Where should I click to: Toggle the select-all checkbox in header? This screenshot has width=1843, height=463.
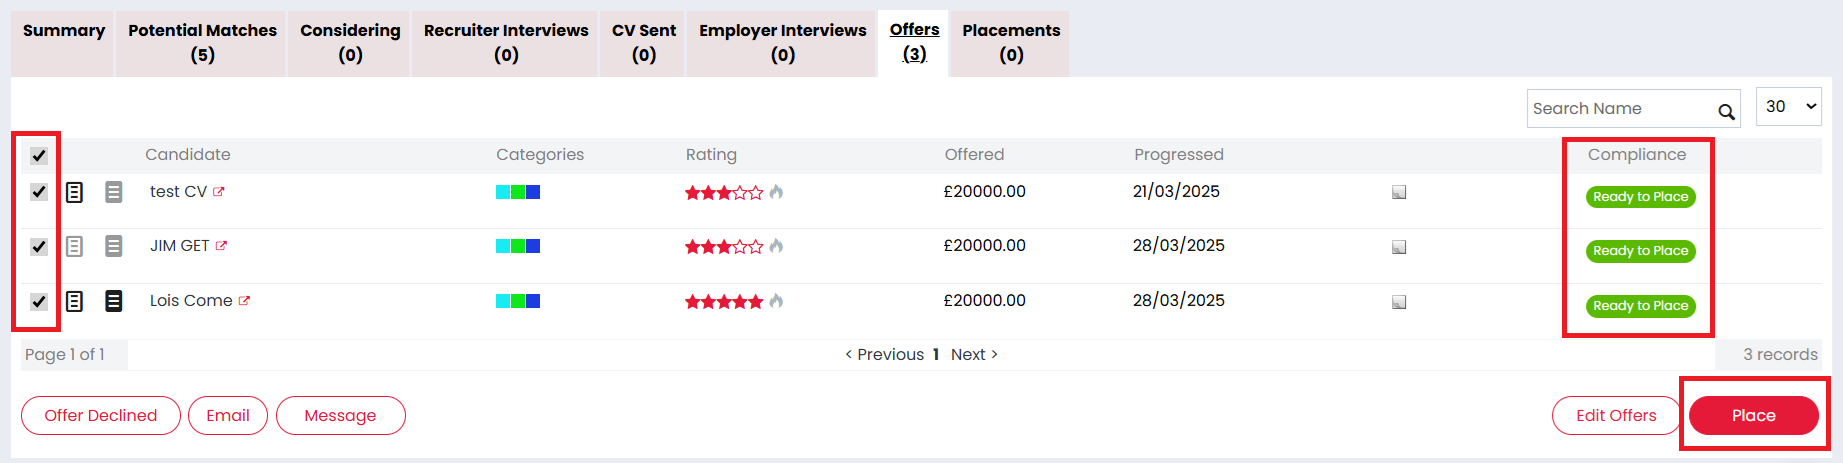39,155
